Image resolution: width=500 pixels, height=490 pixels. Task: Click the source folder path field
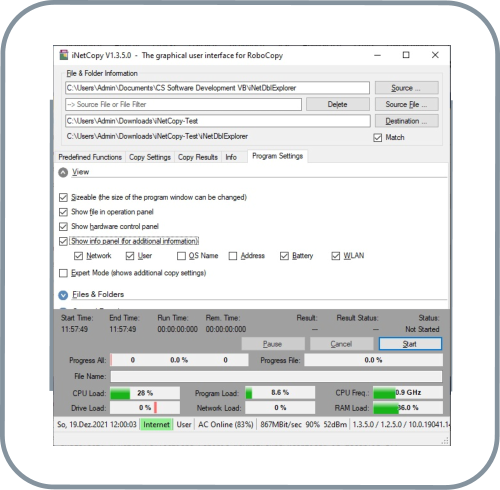[x=217, y=88]
